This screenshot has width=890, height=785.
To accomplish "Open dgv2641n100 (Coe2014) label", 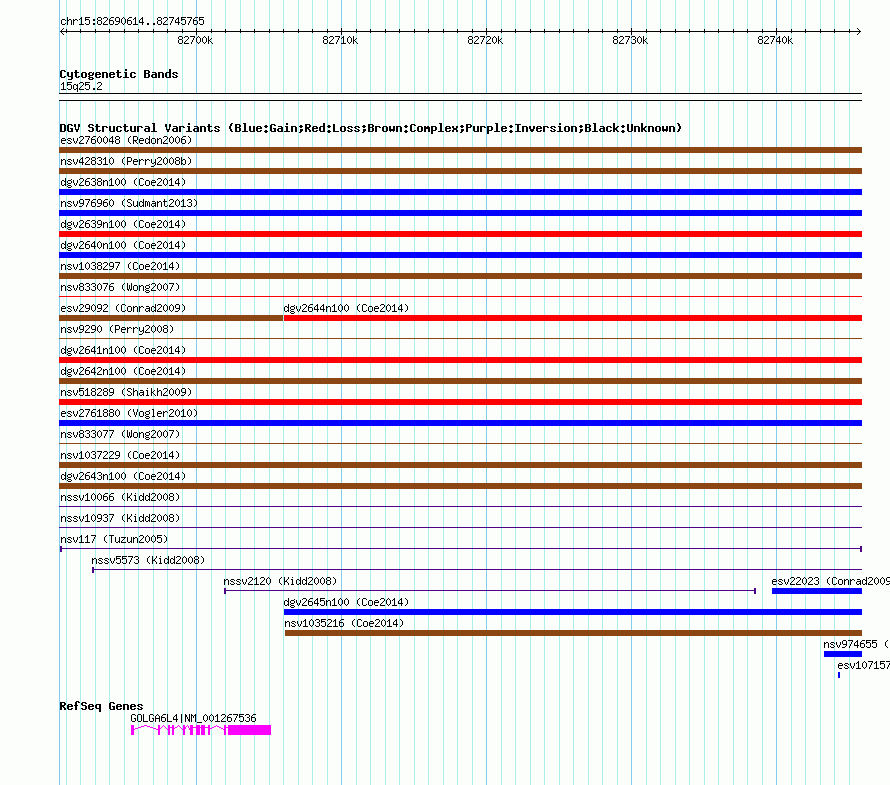I will pos(123,350).
